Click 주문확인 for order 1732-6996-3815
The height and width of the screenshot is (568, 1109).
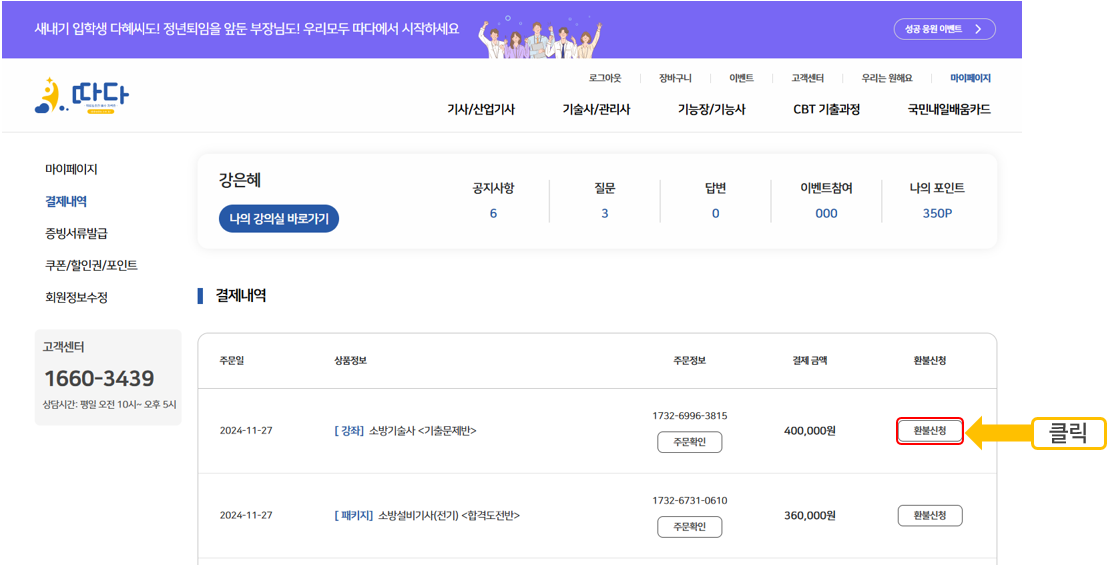tap(690, 442)
